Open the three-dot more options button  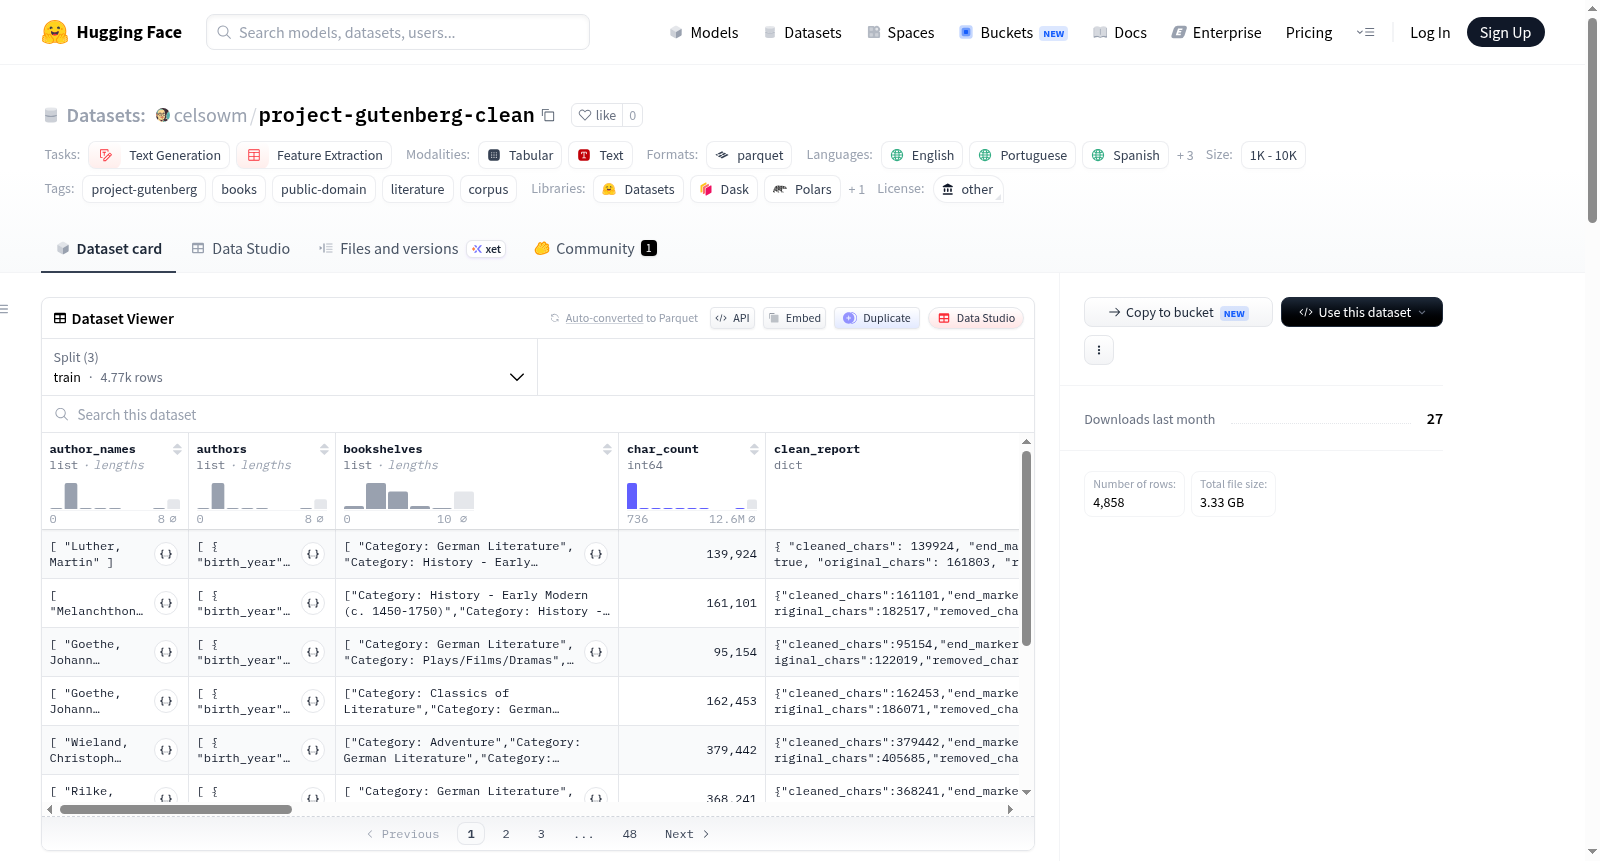[x=1099, y=350]
